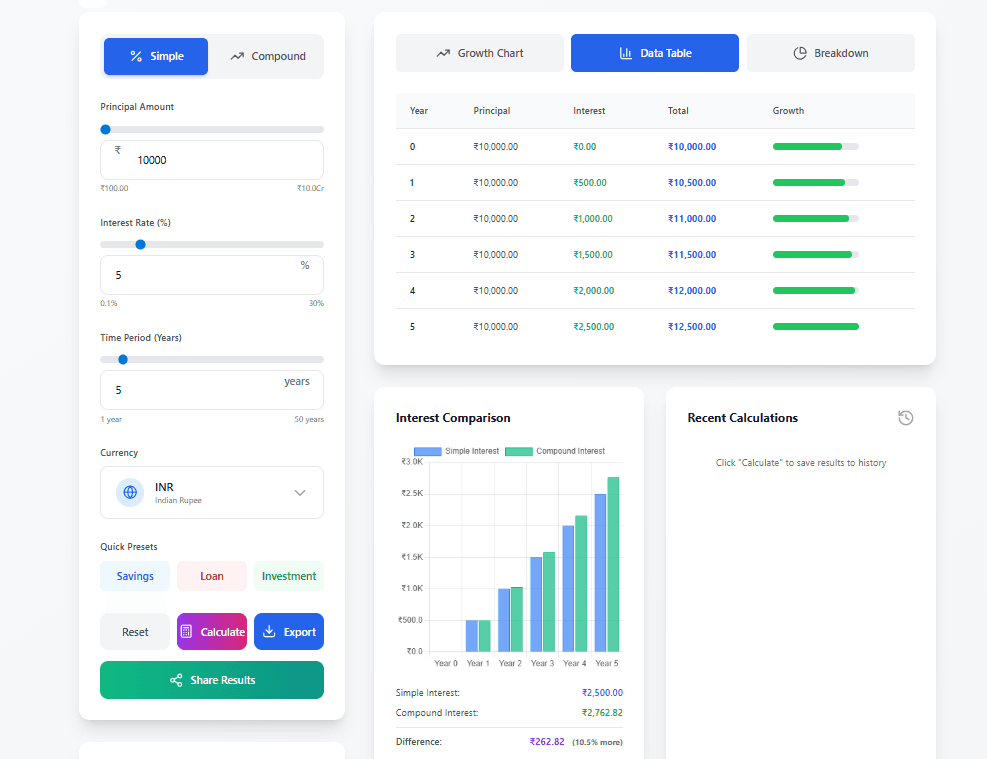The image size is (987, 759).
Task: Click the chevron beside Indian Rupee
Action: coord(299,492)
